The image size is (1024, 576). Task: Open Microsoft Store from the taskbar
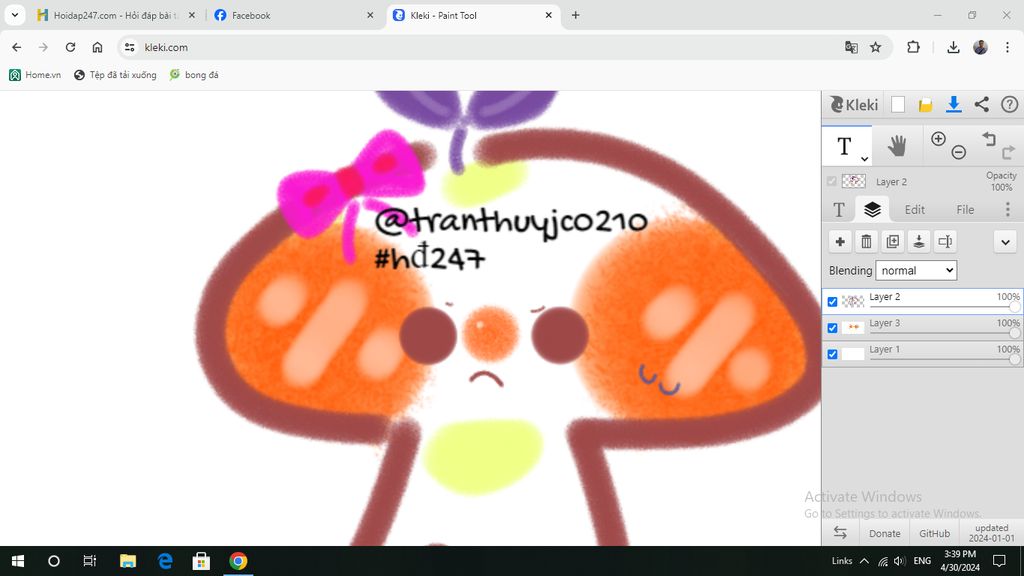[201, 561]
